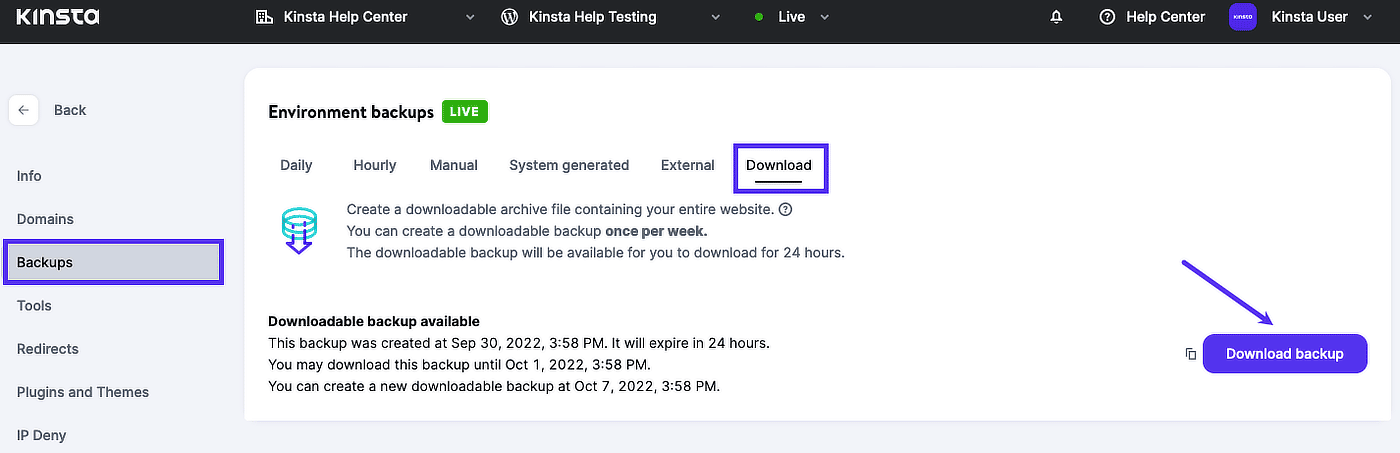Click the info question mark after website text
1400x453 pixels.
(786, 209)
